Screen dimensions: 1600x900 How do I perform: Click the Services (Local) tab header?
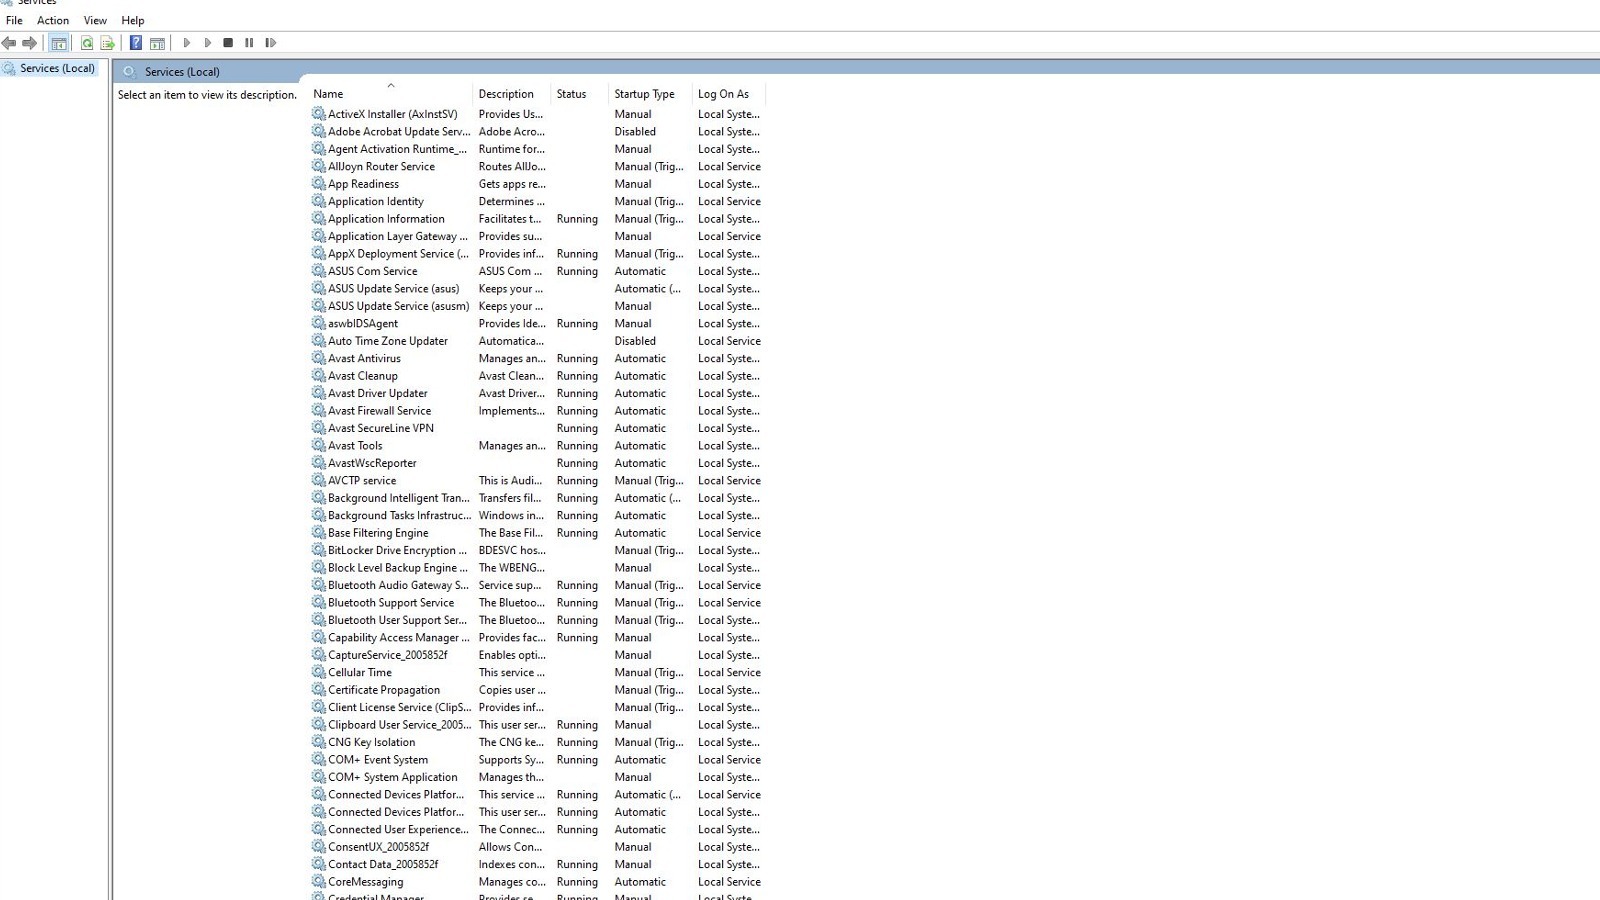click(183, 72)
